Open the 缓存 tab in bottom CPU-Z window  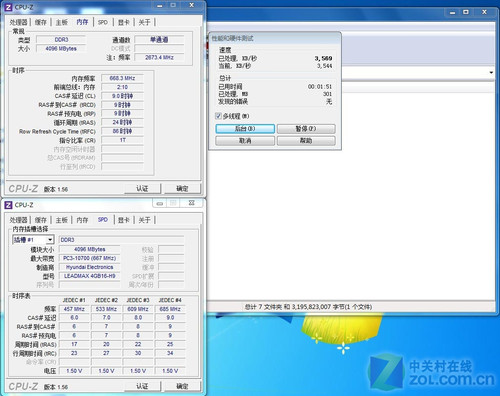pyautogui.click(x=41, y=220)
